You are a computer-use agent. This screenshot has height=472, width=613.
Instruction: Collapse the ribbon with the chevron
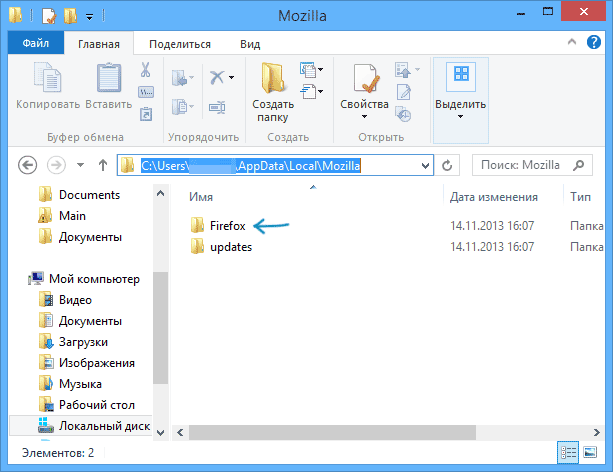click(572, 41)
